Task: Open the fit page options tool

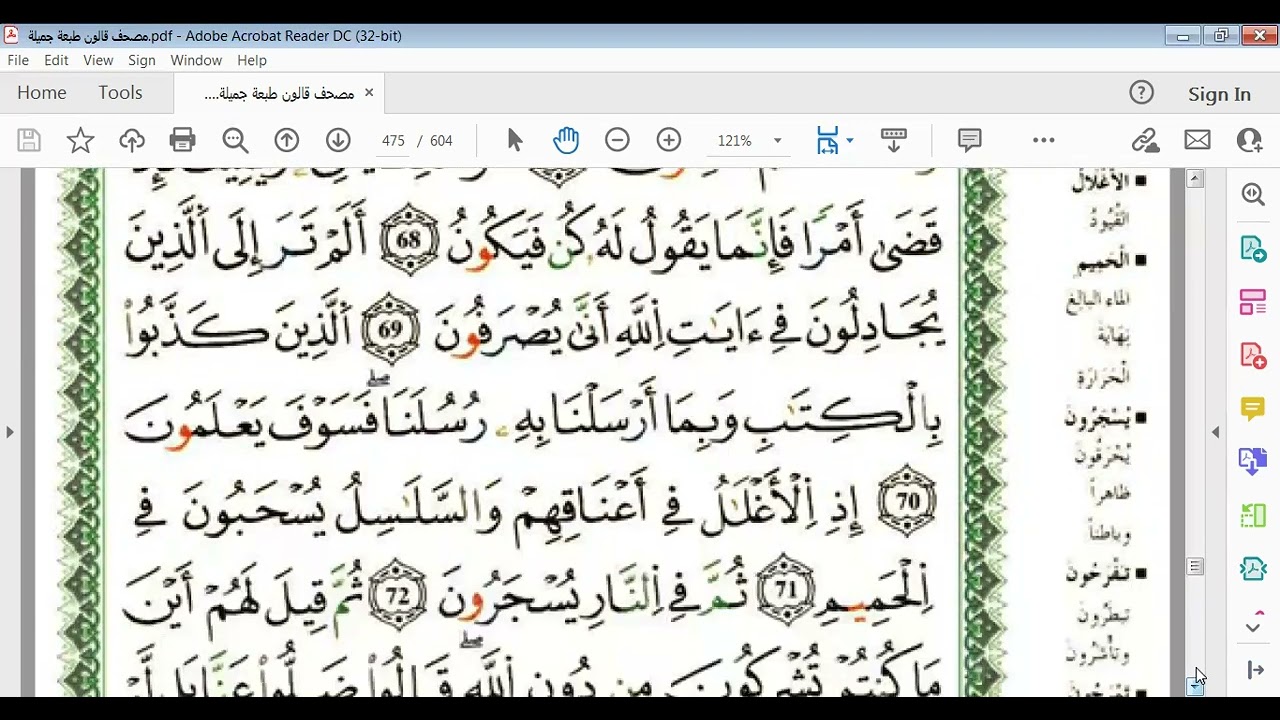Action: [x=827, y=140]
